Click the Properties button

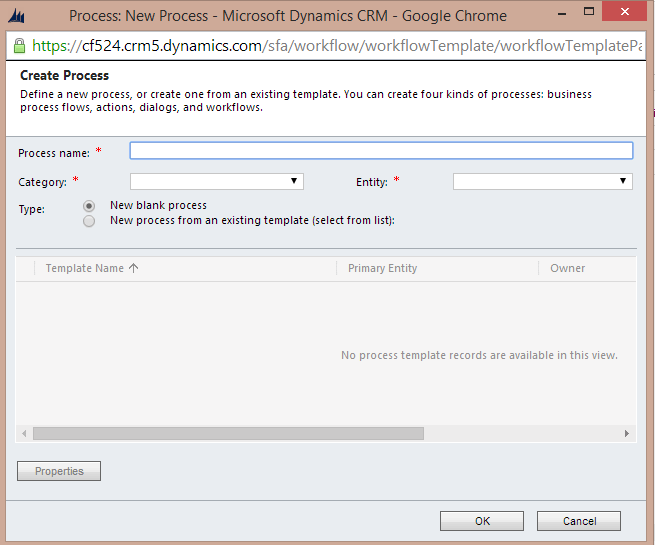click(59, 471)
